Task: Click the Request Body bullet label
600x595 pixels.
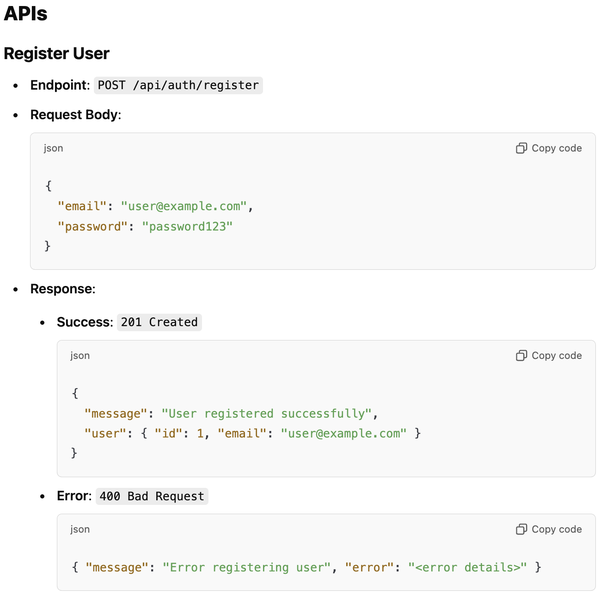Action: [75, 115]
